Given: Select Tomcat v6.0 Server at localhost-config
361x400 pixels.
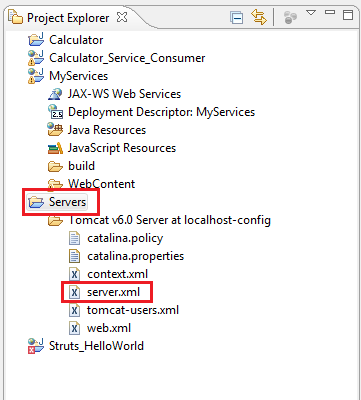Looking at the screenshot, I should pyautogui.click(x=169, y=220).
